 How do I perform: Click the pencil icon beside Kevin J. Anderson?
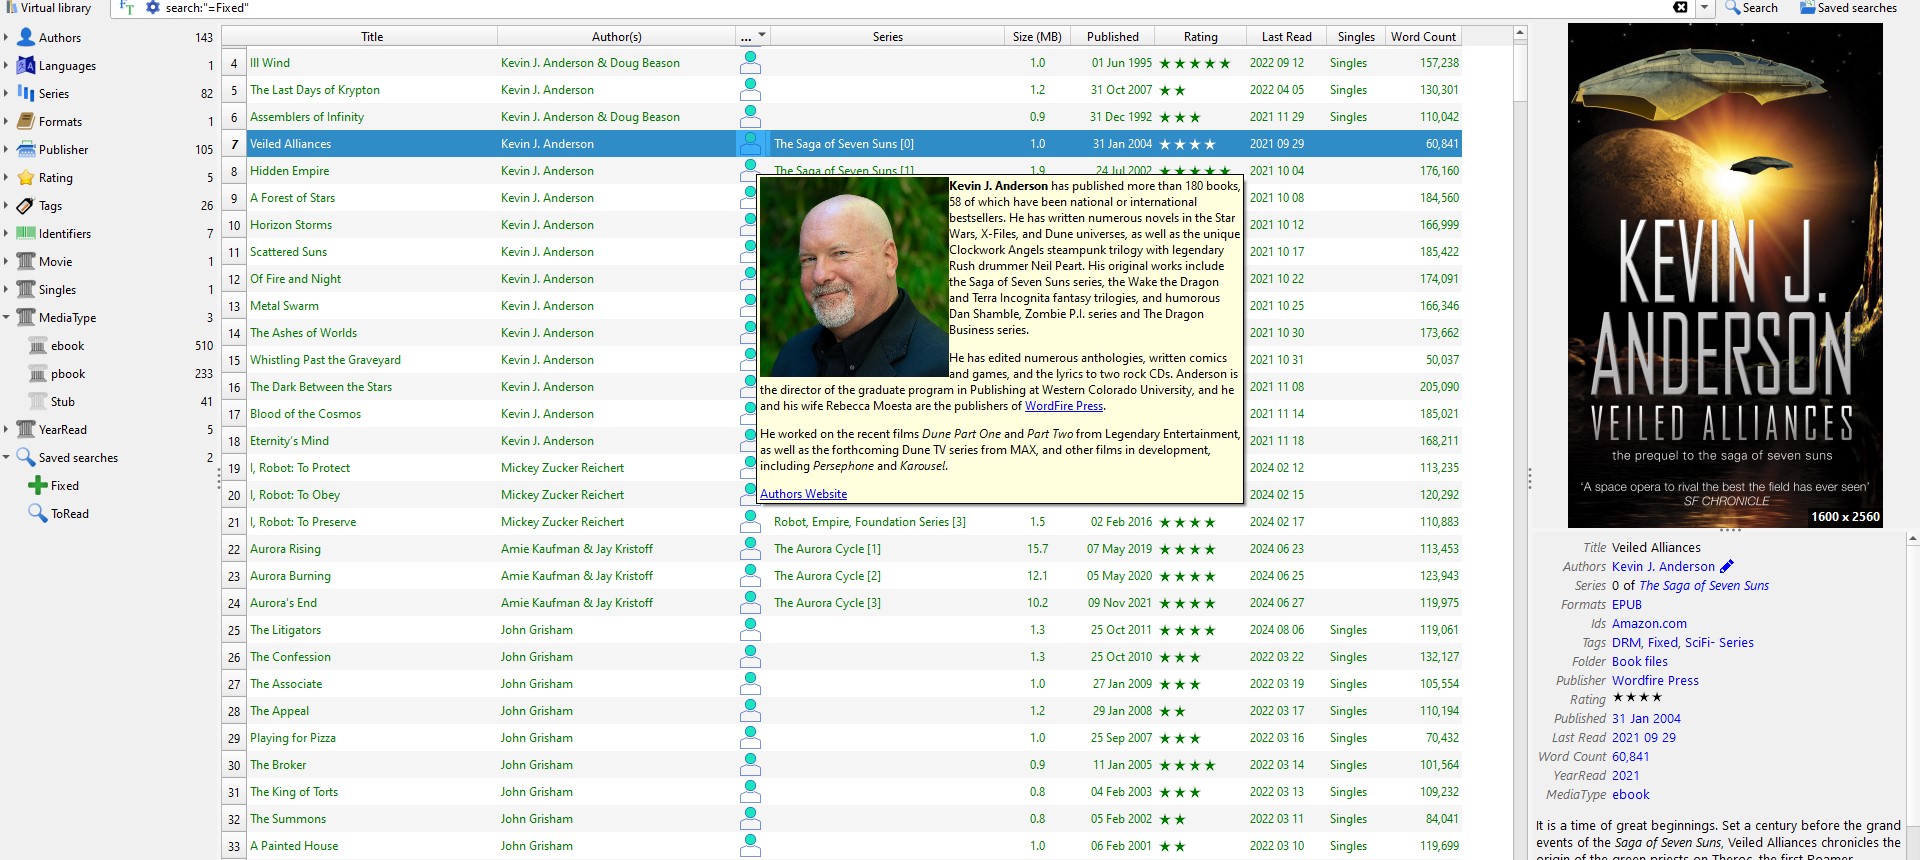click(x=1727, y=567)
